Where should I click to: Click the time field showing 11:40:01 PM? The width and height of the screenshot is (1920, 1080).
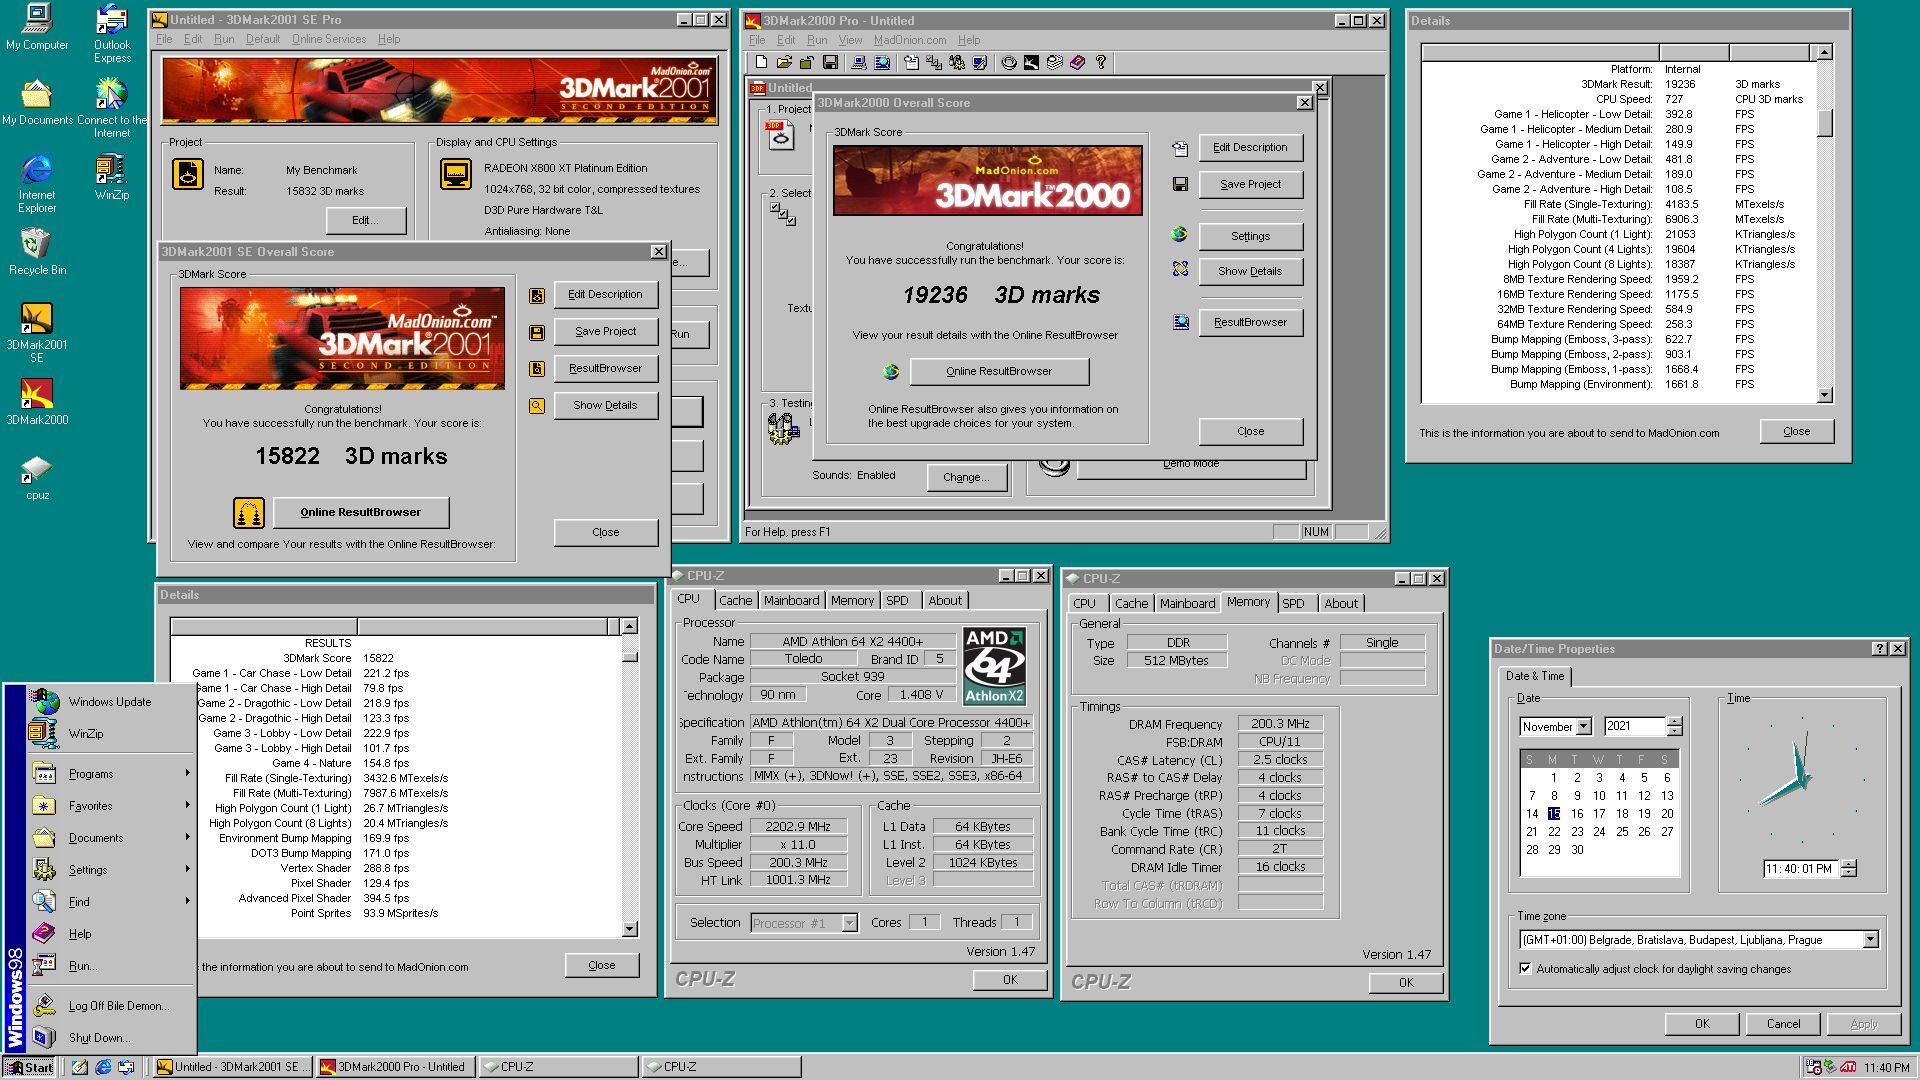pos(1801,868)
